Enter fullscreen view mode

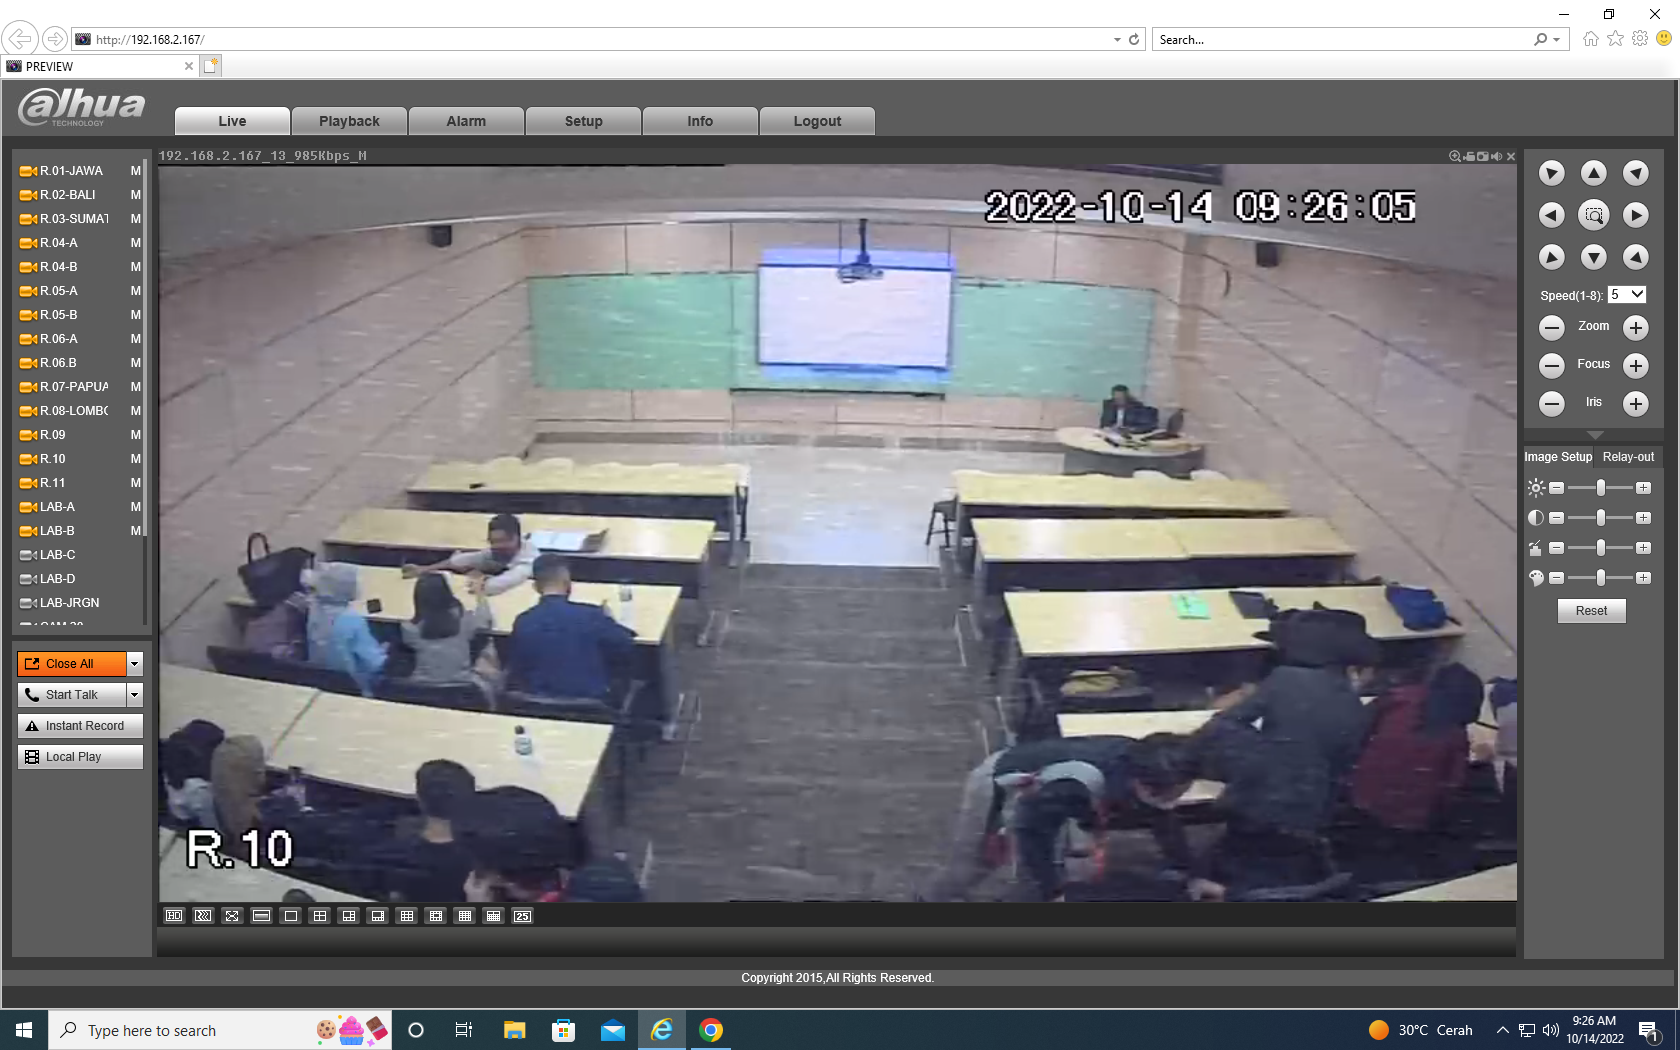(x=232, y=916)
